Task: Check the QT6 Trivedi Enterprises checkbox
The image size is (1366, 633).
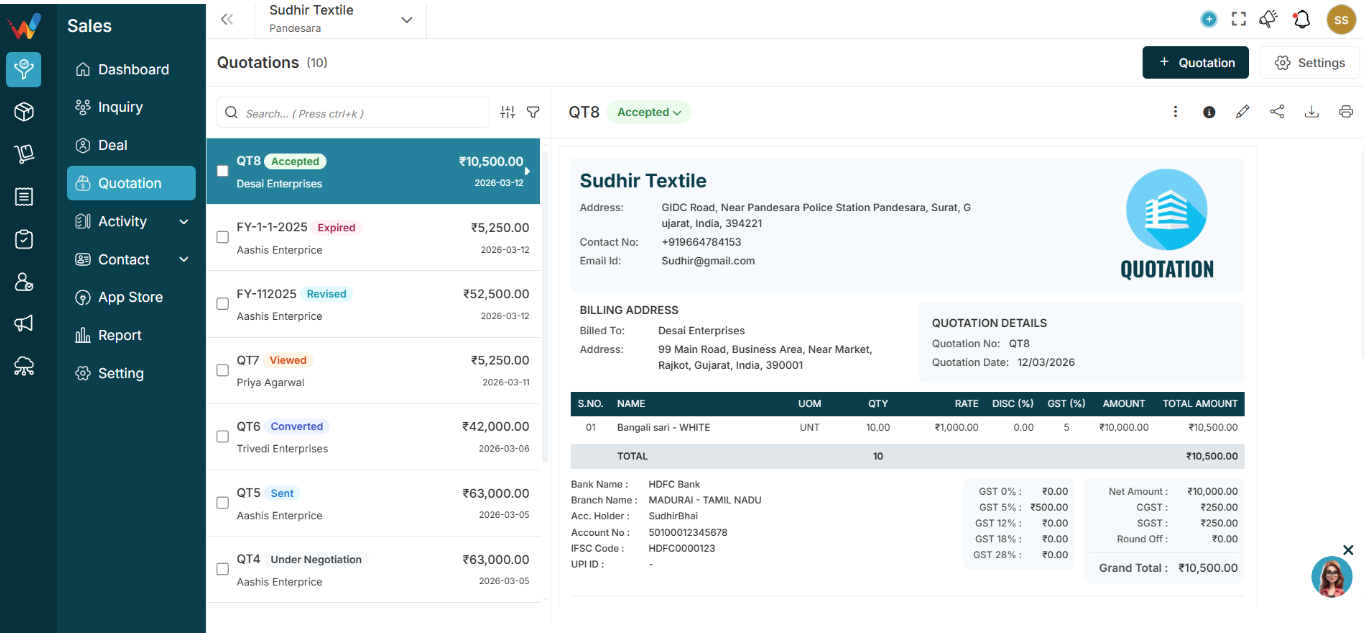Action: click(223, 436)
